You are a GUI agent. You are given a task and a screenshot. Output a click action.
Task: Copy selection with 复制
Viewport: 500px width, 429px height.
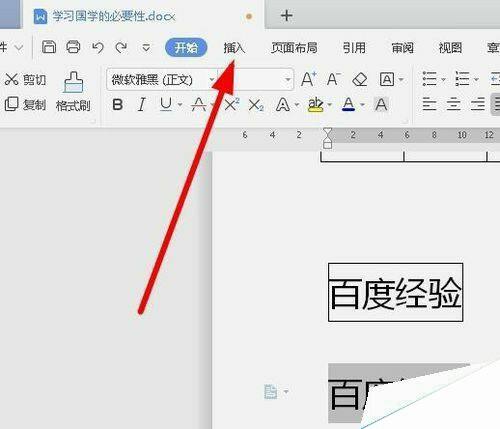[x=25, y=104]
